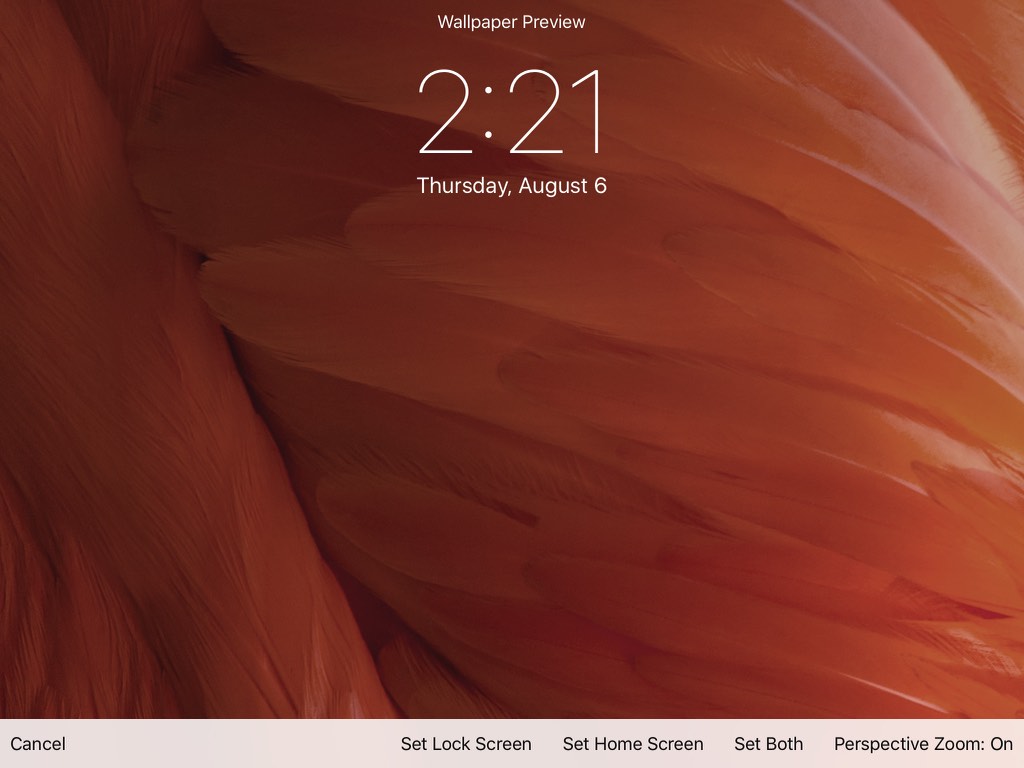Click the hour digit of the clock

click(446, 112)
